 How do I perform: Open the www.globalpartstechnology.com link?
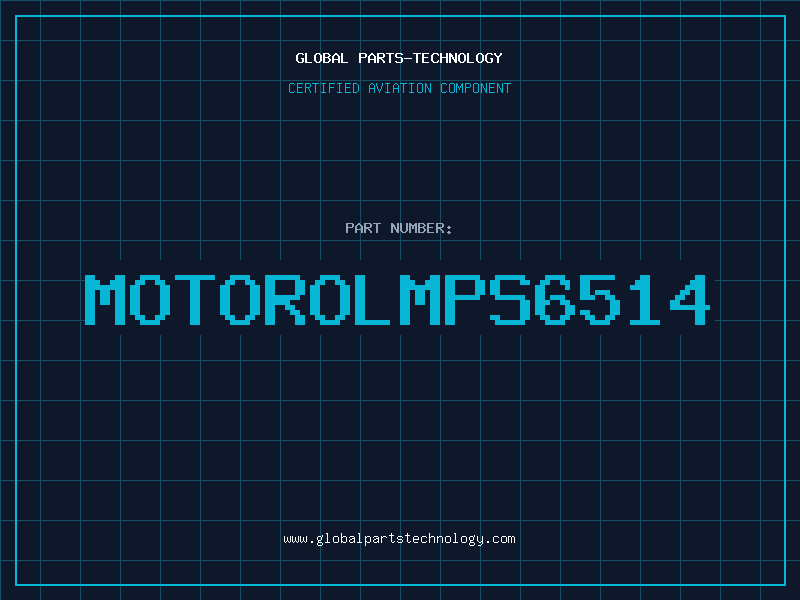click(x=399, y=539)
